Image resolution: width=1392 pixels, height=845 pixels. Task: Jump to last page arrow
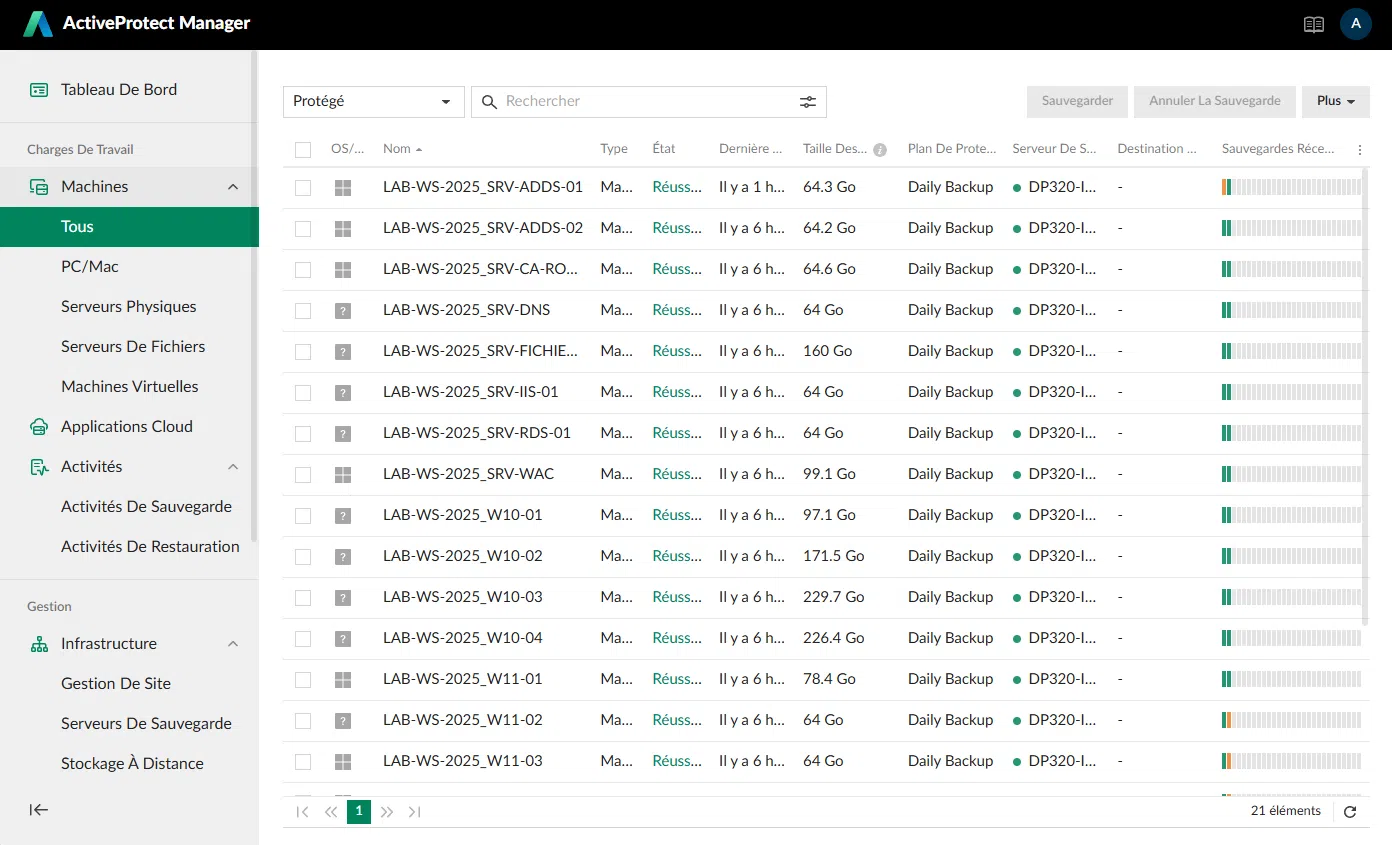point(415,812)
